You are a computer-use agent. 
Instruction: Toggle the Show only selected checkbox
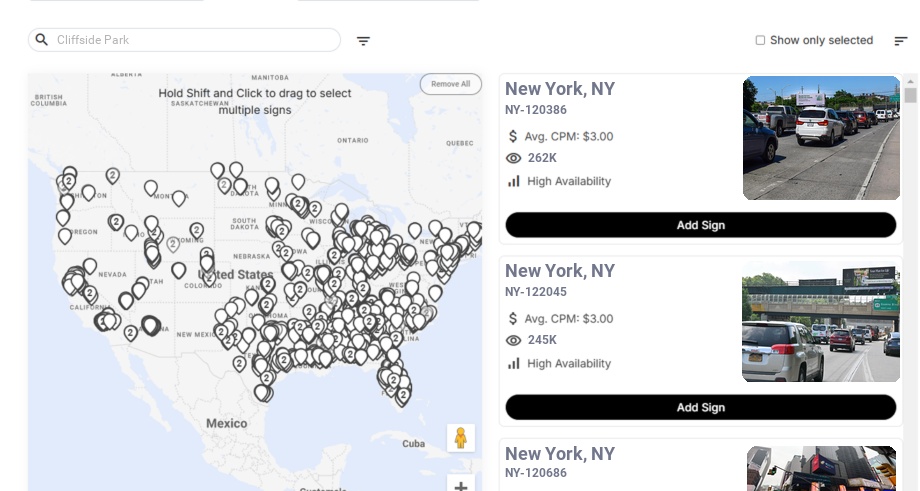click(x=760, y=41)
